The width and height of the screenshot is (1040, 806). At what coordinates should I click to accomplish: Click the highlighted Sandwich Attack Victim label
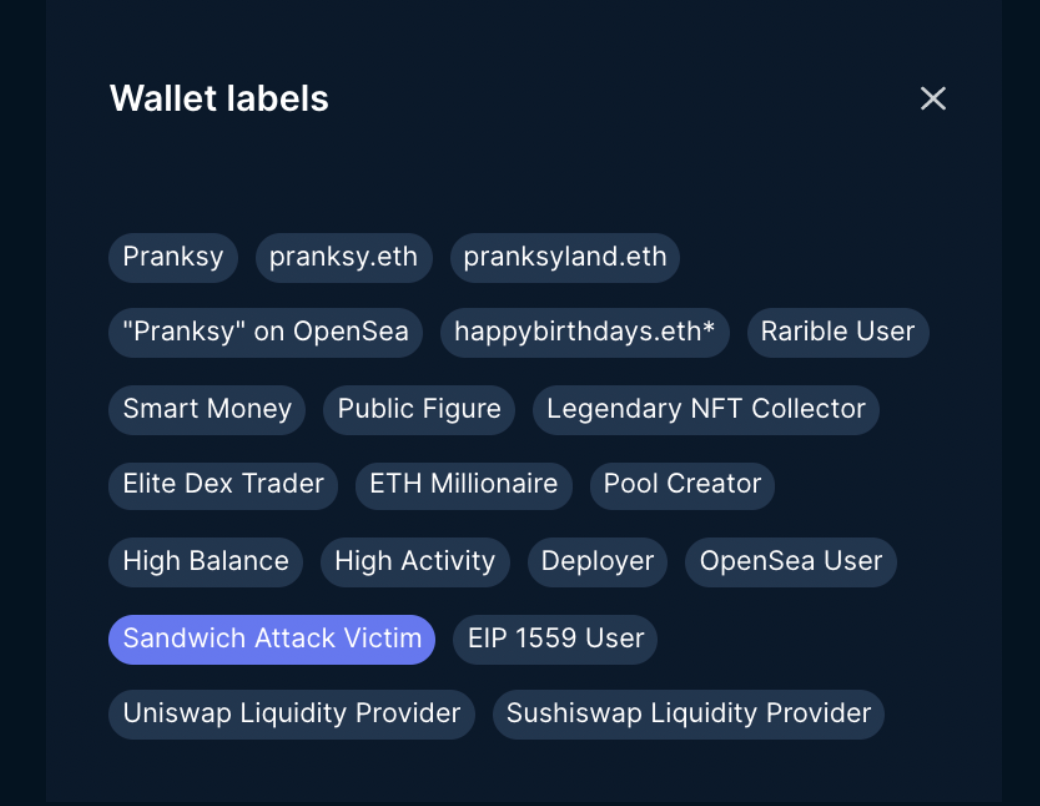tap(272, 639)
